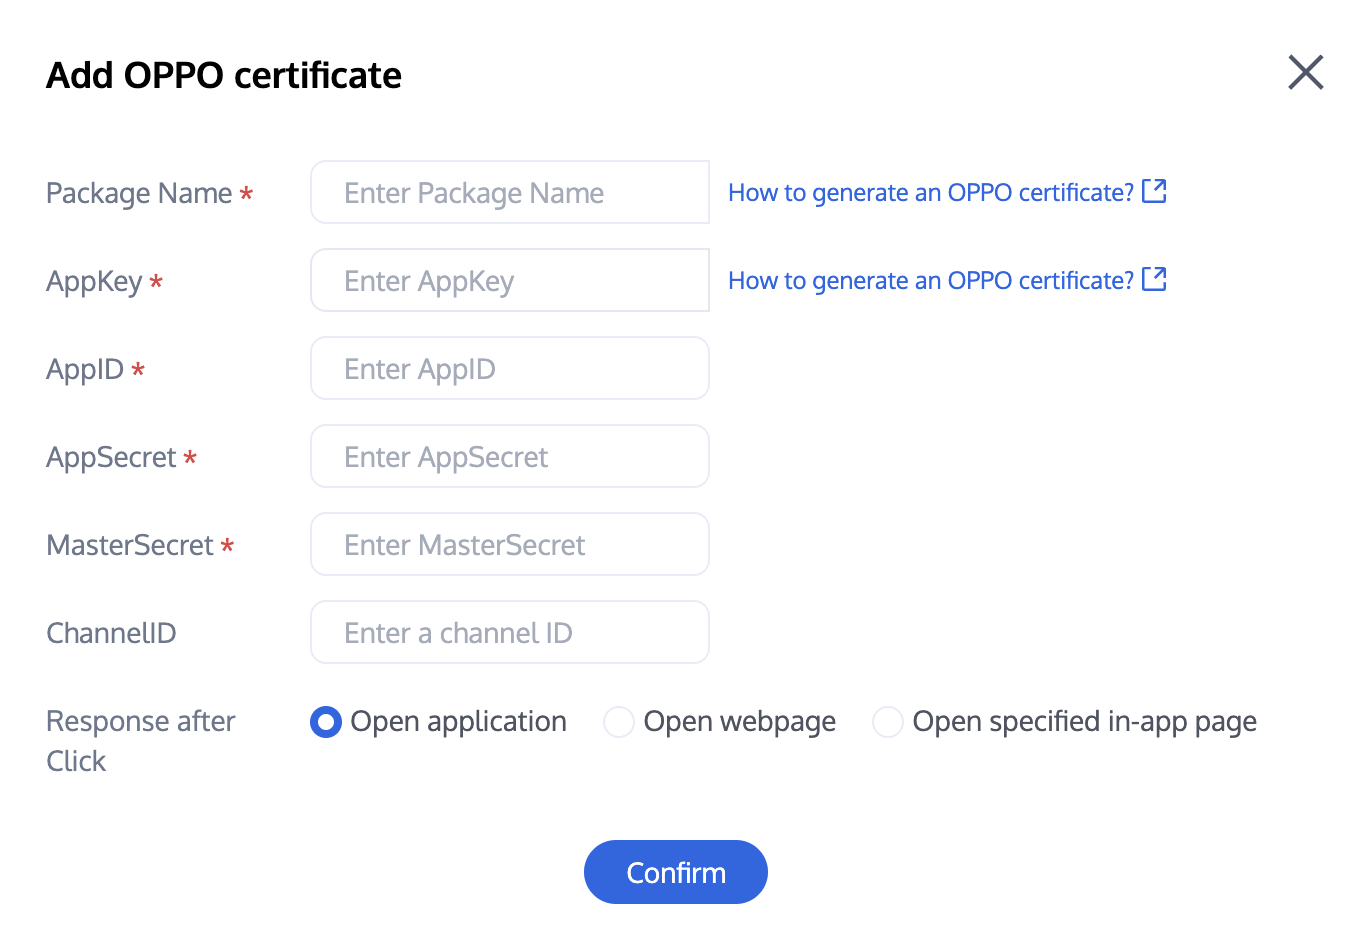1372x952 pixels.
Task: Click the Open application label text
Action: coord(458,722)
